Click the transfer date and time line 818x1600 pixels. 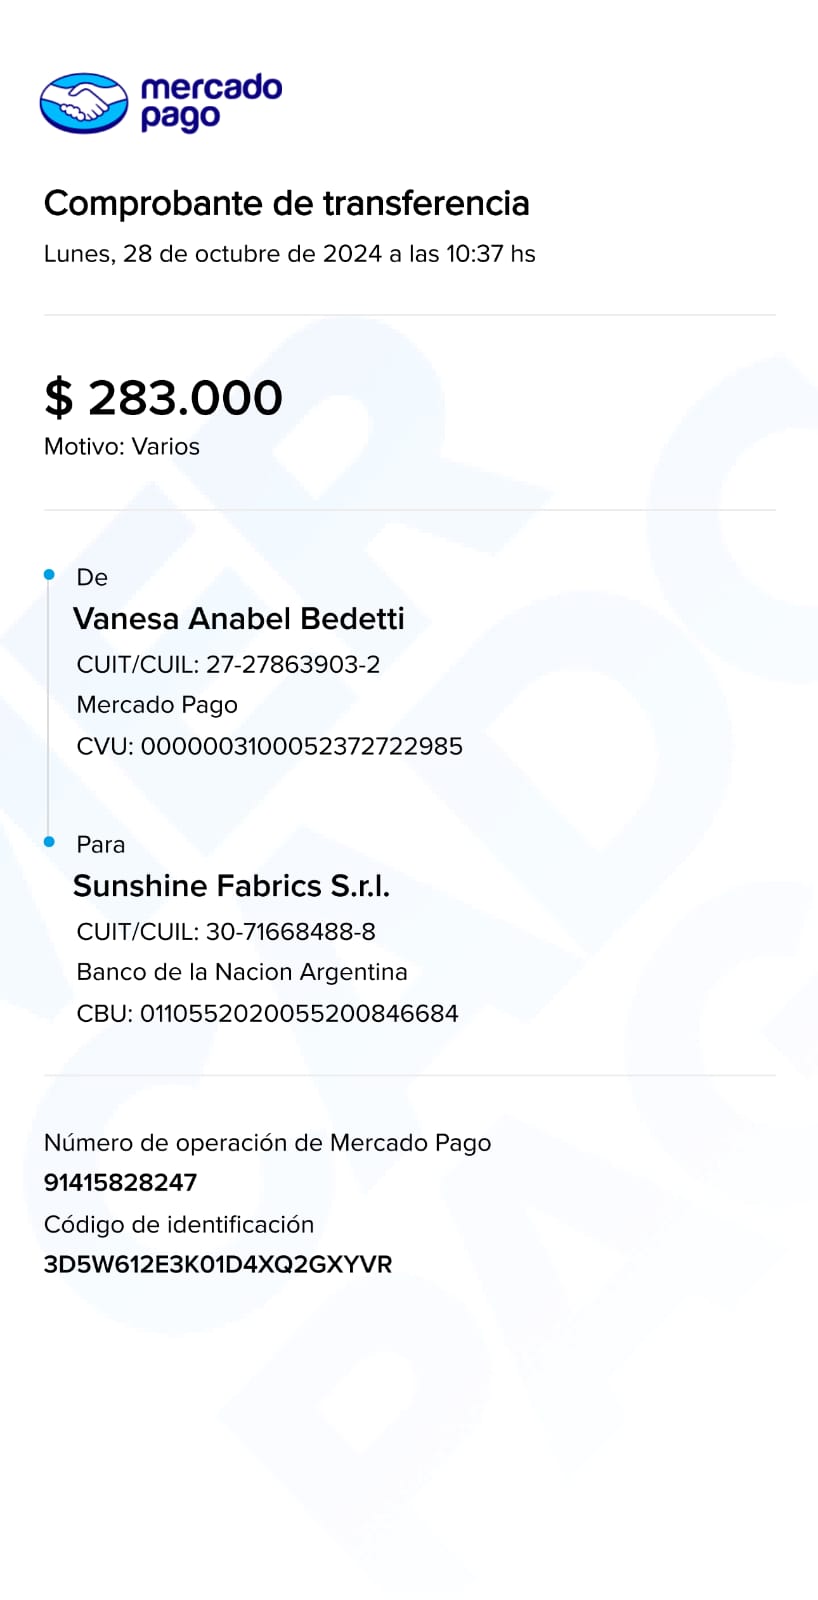point(289,254)
